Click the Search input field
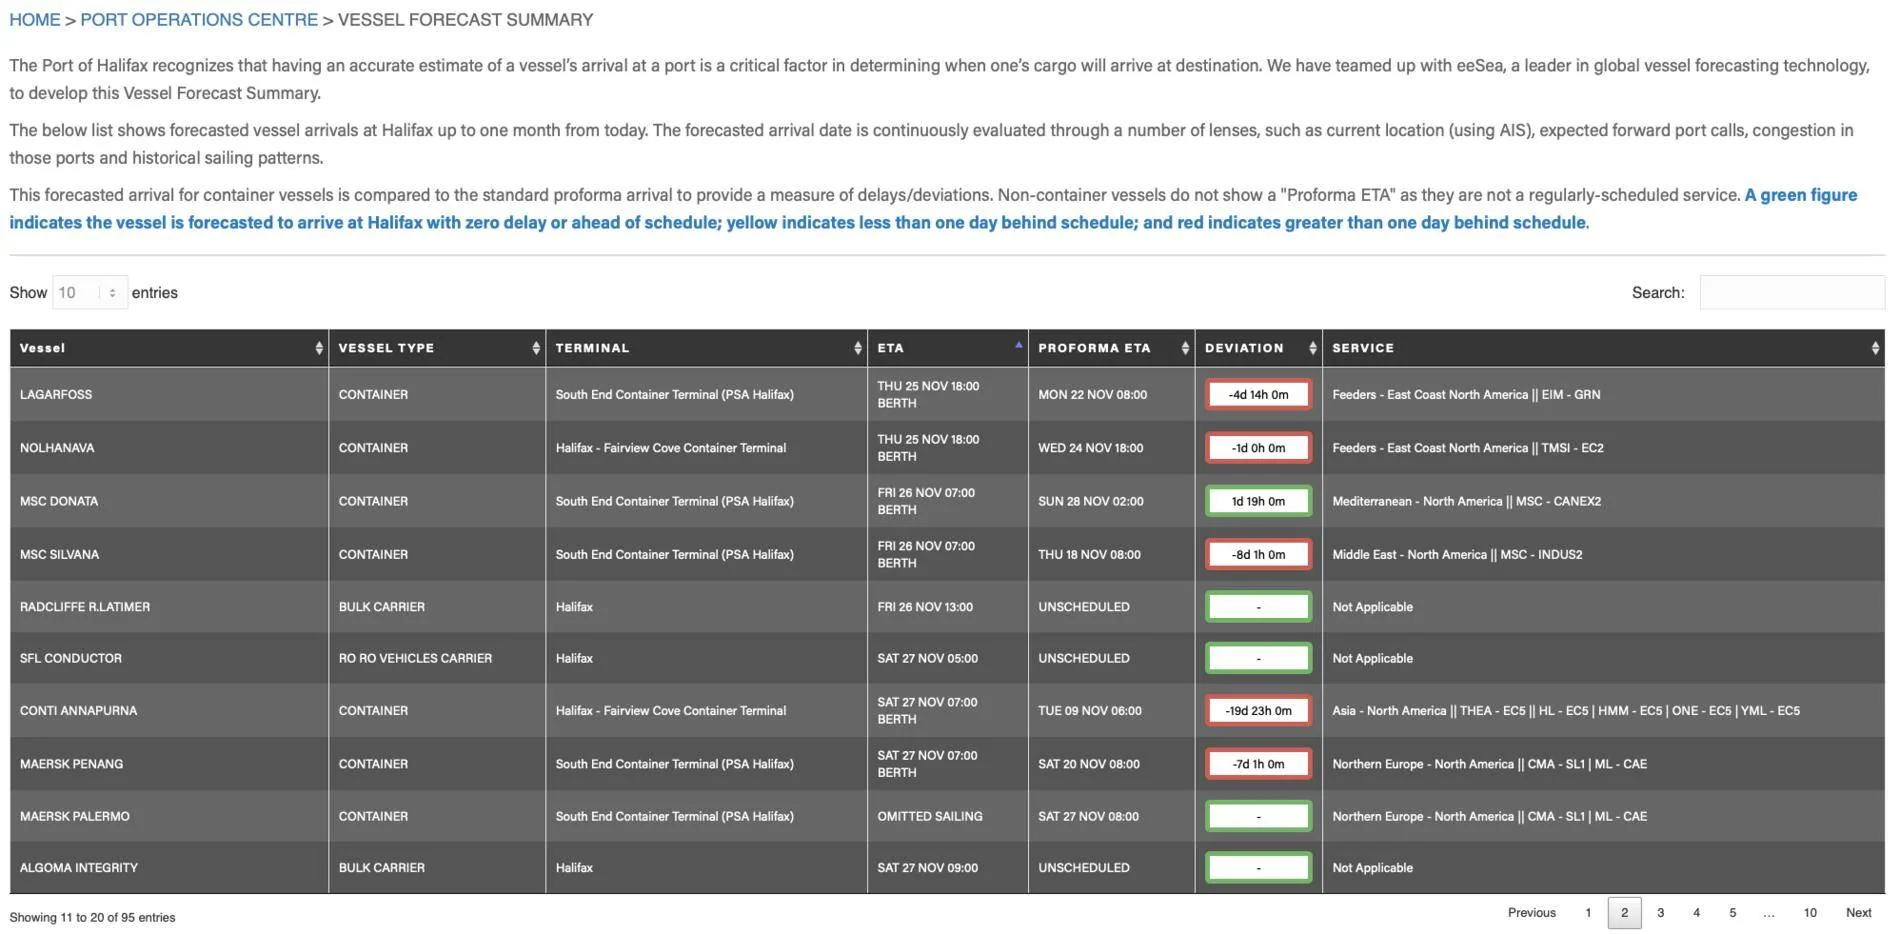 point(1792,292)
